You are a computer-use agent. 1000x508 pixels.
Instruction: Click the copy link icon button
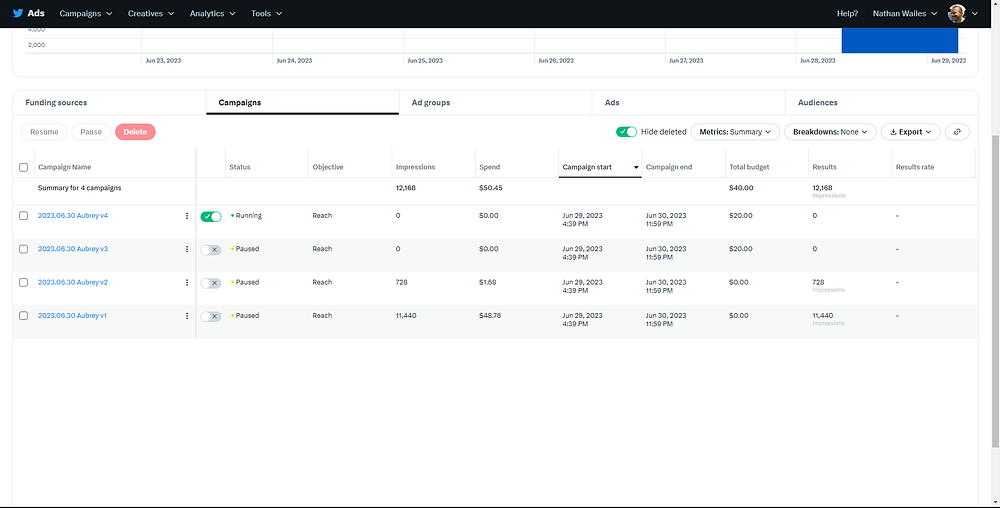click(957, 132)
